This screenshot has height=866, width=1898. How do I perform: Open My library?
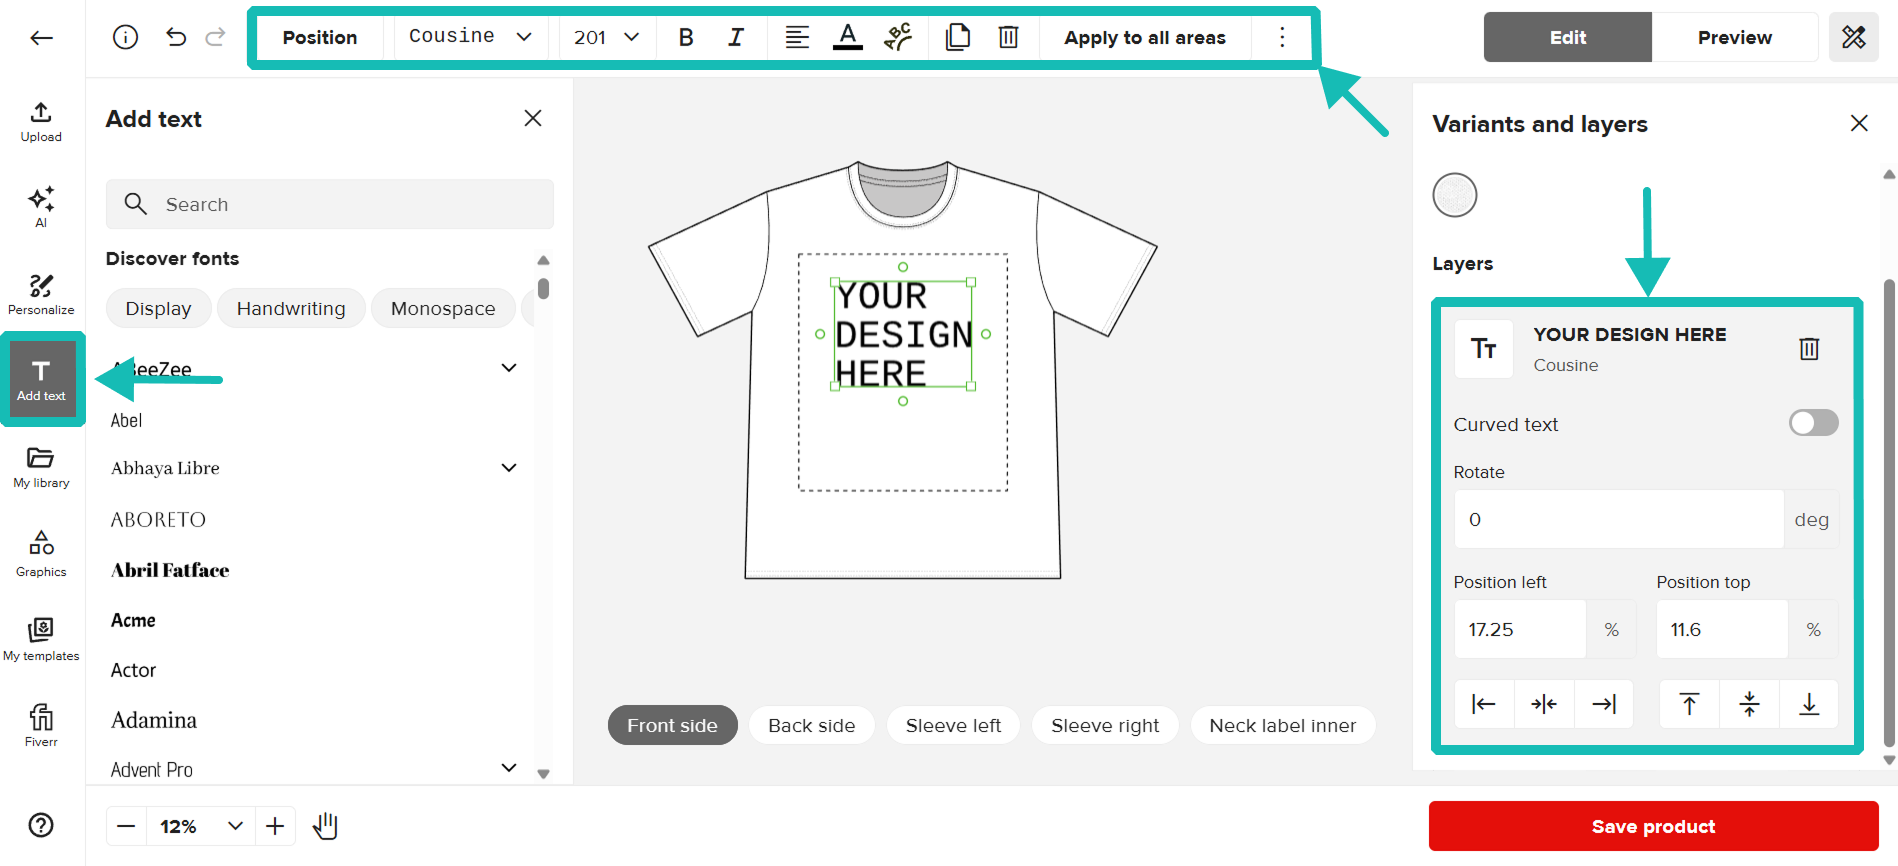click(41, 467)
